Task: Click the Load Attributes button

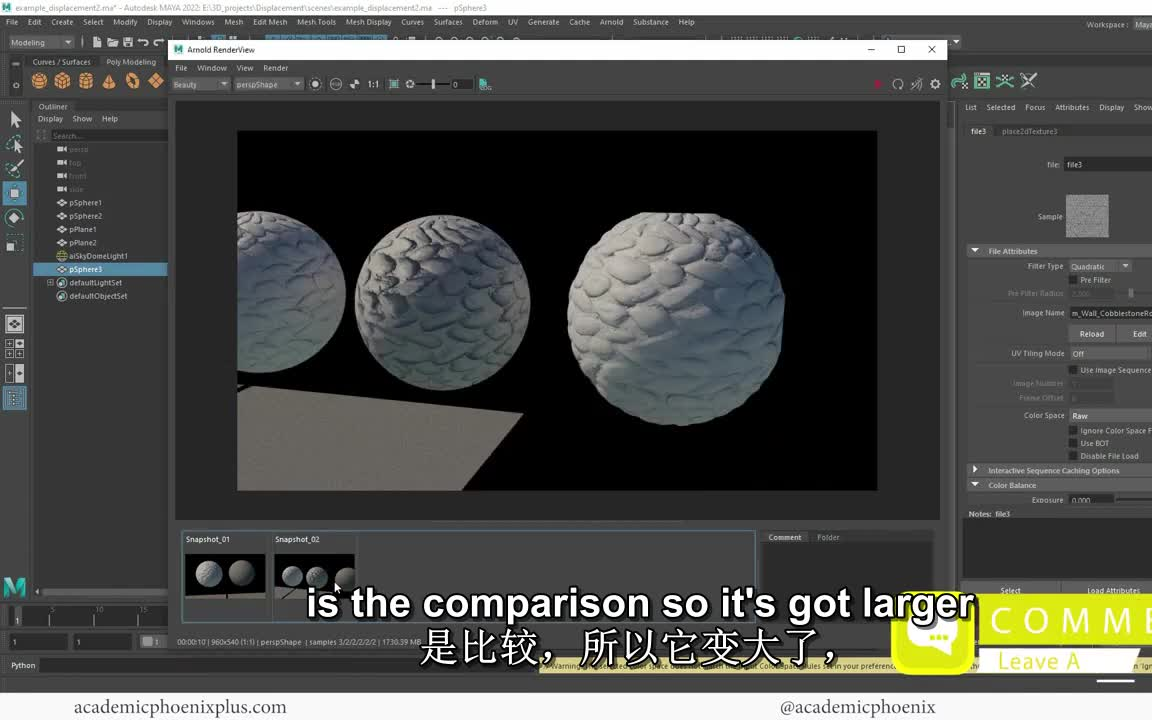Action: [x=1113, y=591]
